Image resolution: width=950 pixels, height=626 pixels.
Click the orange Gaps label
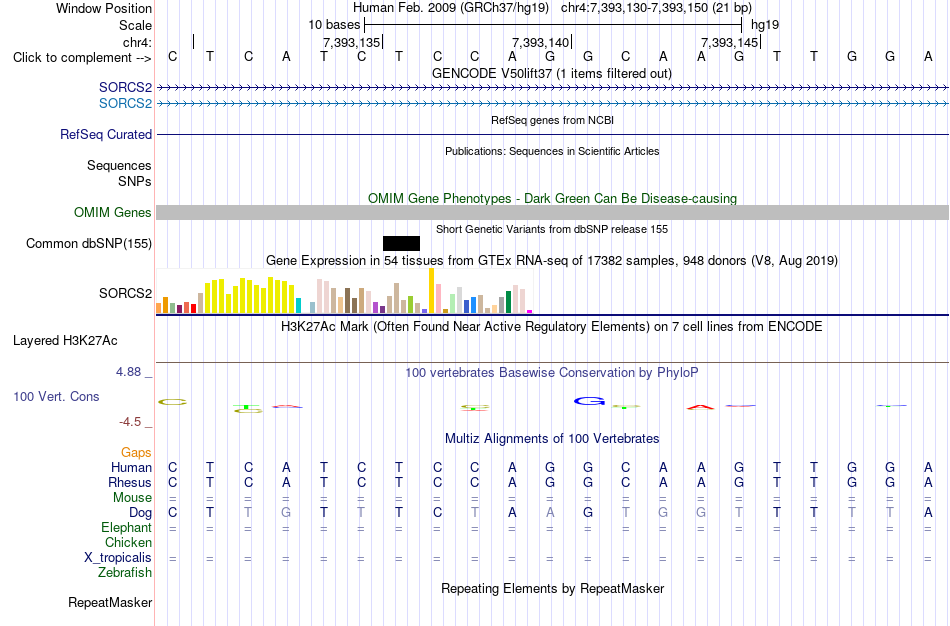(x=136, y=453)
